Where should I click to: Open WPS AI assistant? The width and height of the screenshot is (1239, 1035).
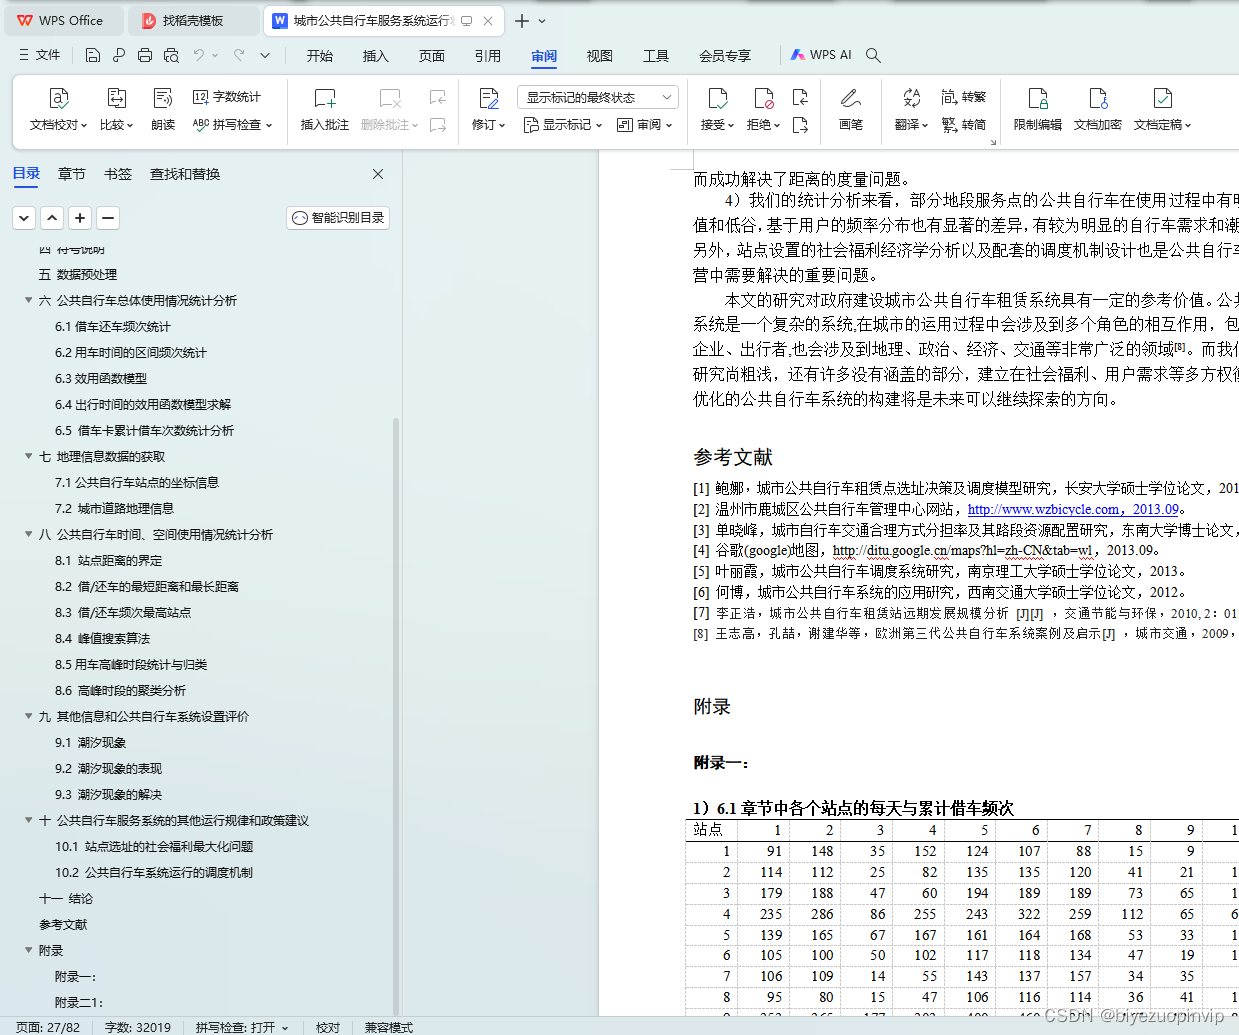point(821,55)
